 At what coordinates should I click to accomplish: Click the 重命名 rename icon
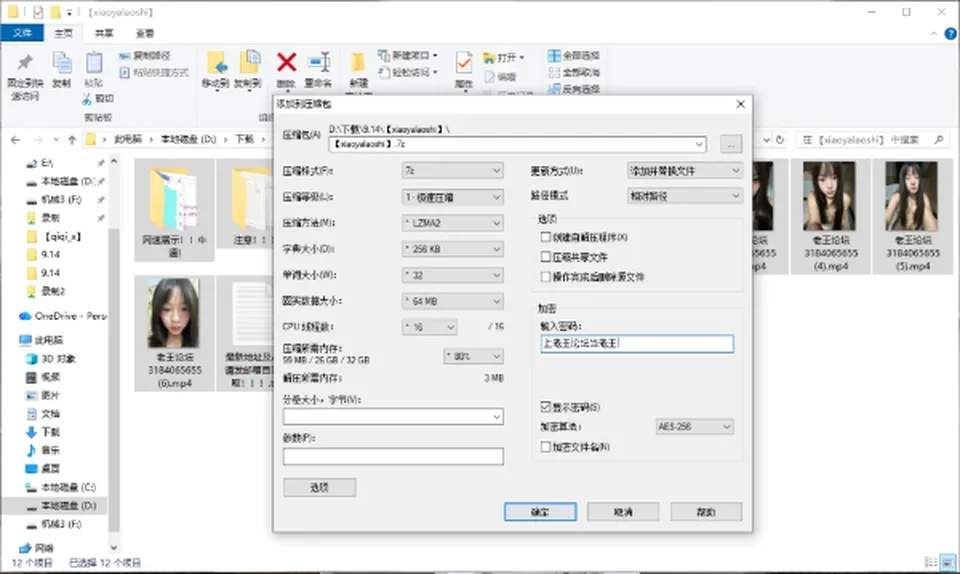319,62
